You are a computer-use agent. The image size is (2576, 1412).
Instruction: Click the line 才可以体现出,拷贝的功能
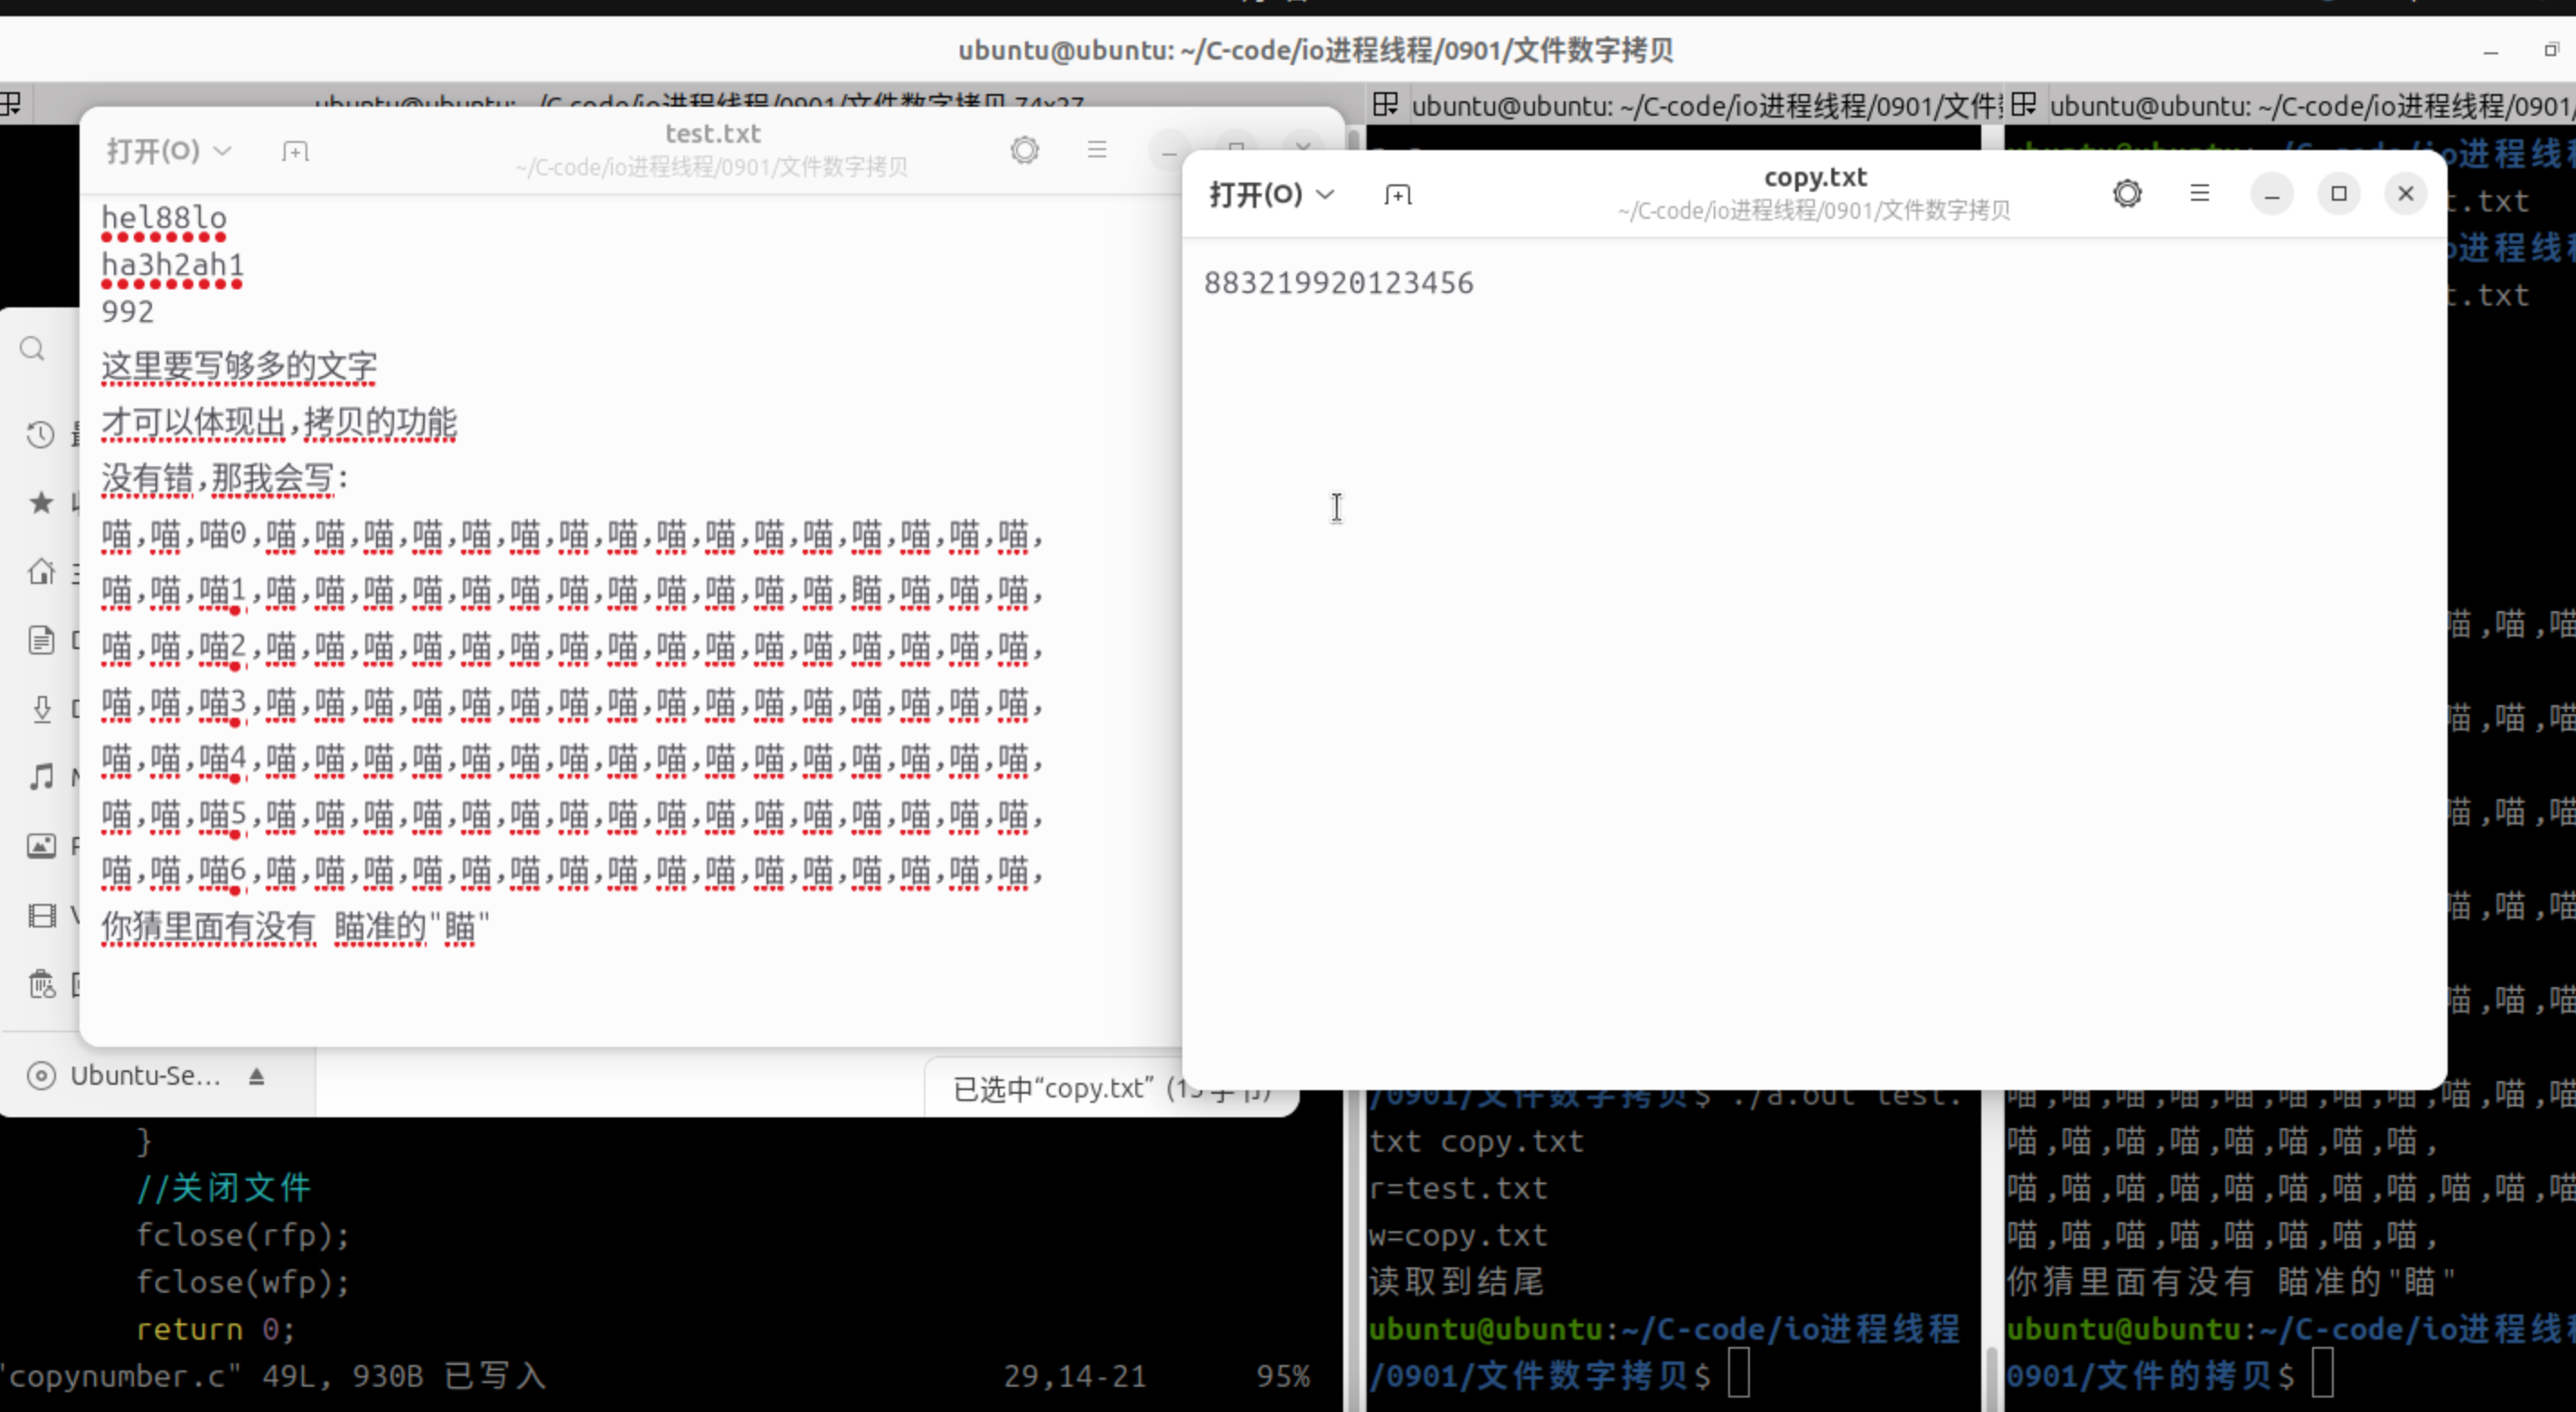coord(279,423)
